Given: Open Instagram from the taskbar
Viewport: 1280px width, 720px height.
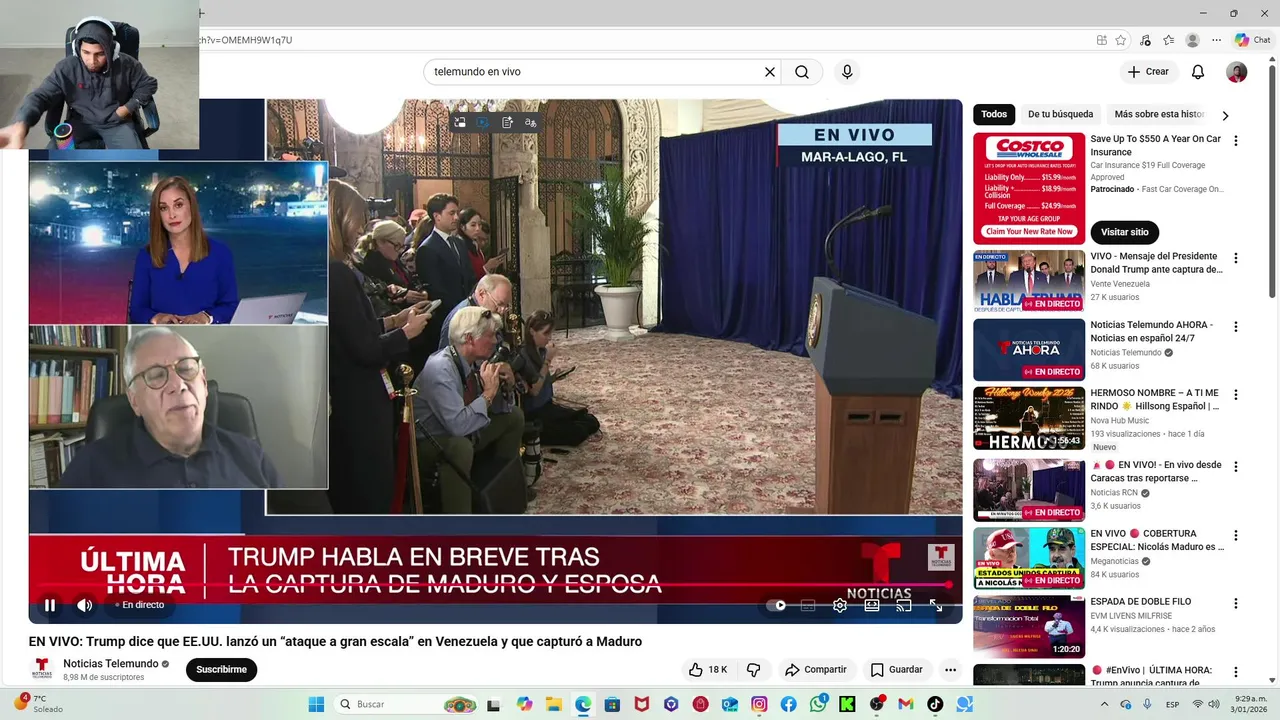Looking at the screenshot, I should [759, 704].
